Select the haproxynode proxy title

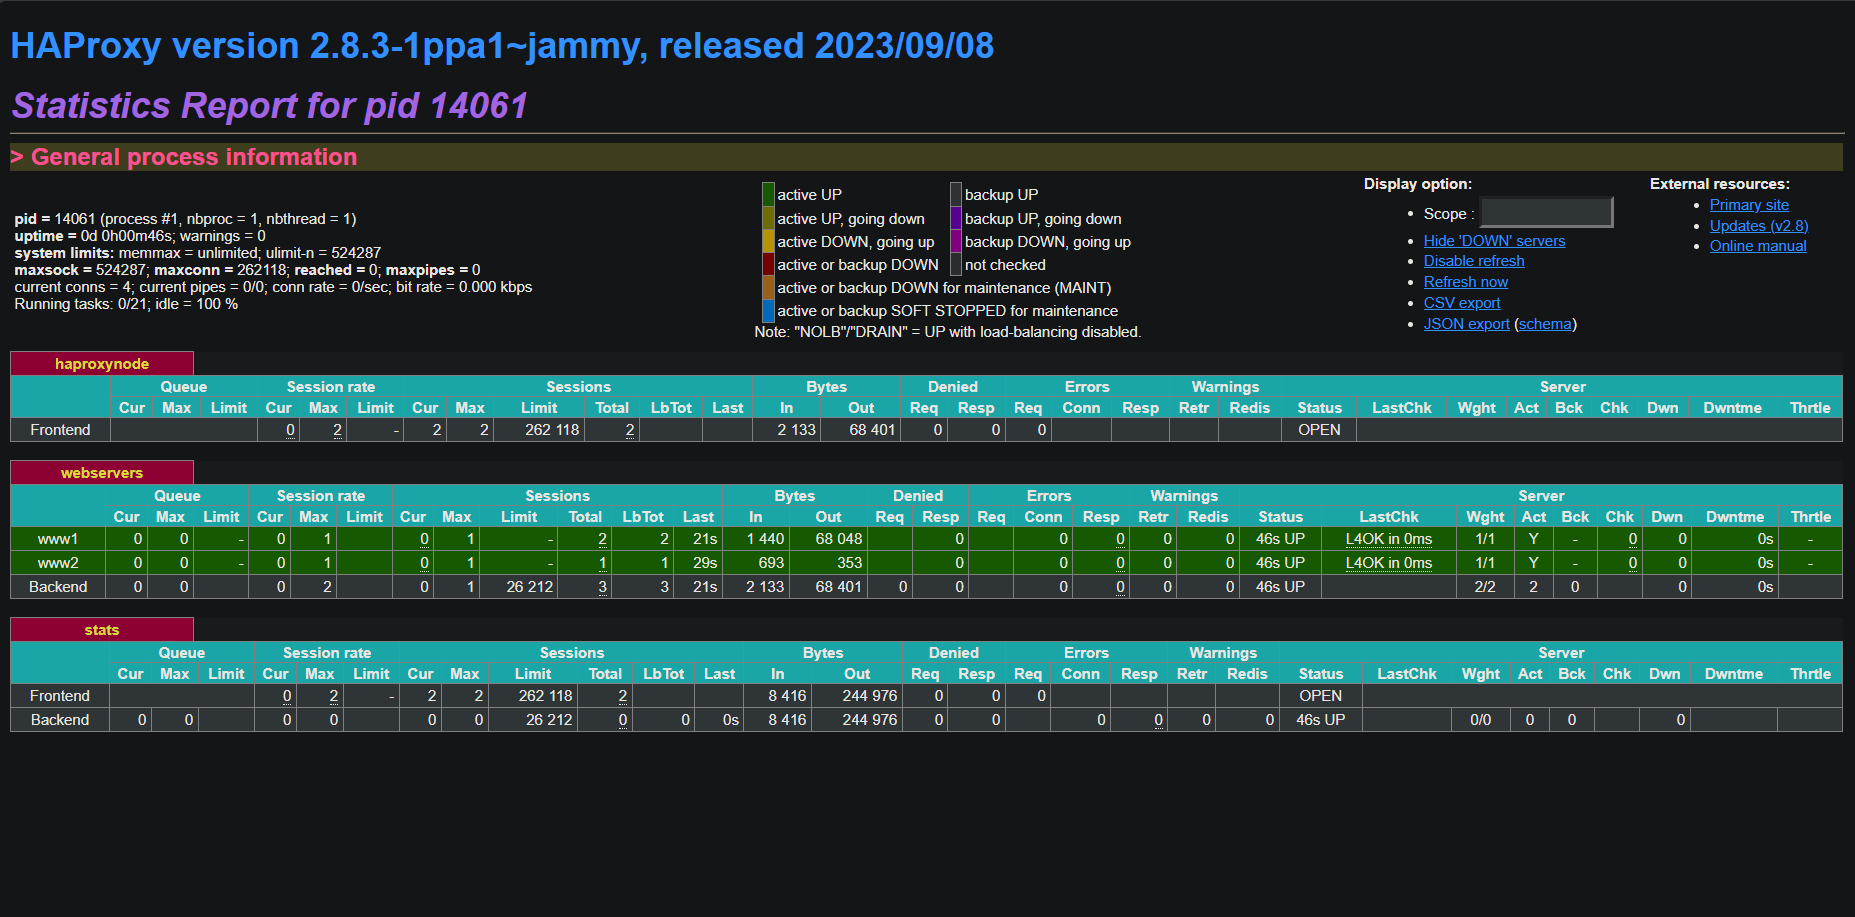[102, 364]
